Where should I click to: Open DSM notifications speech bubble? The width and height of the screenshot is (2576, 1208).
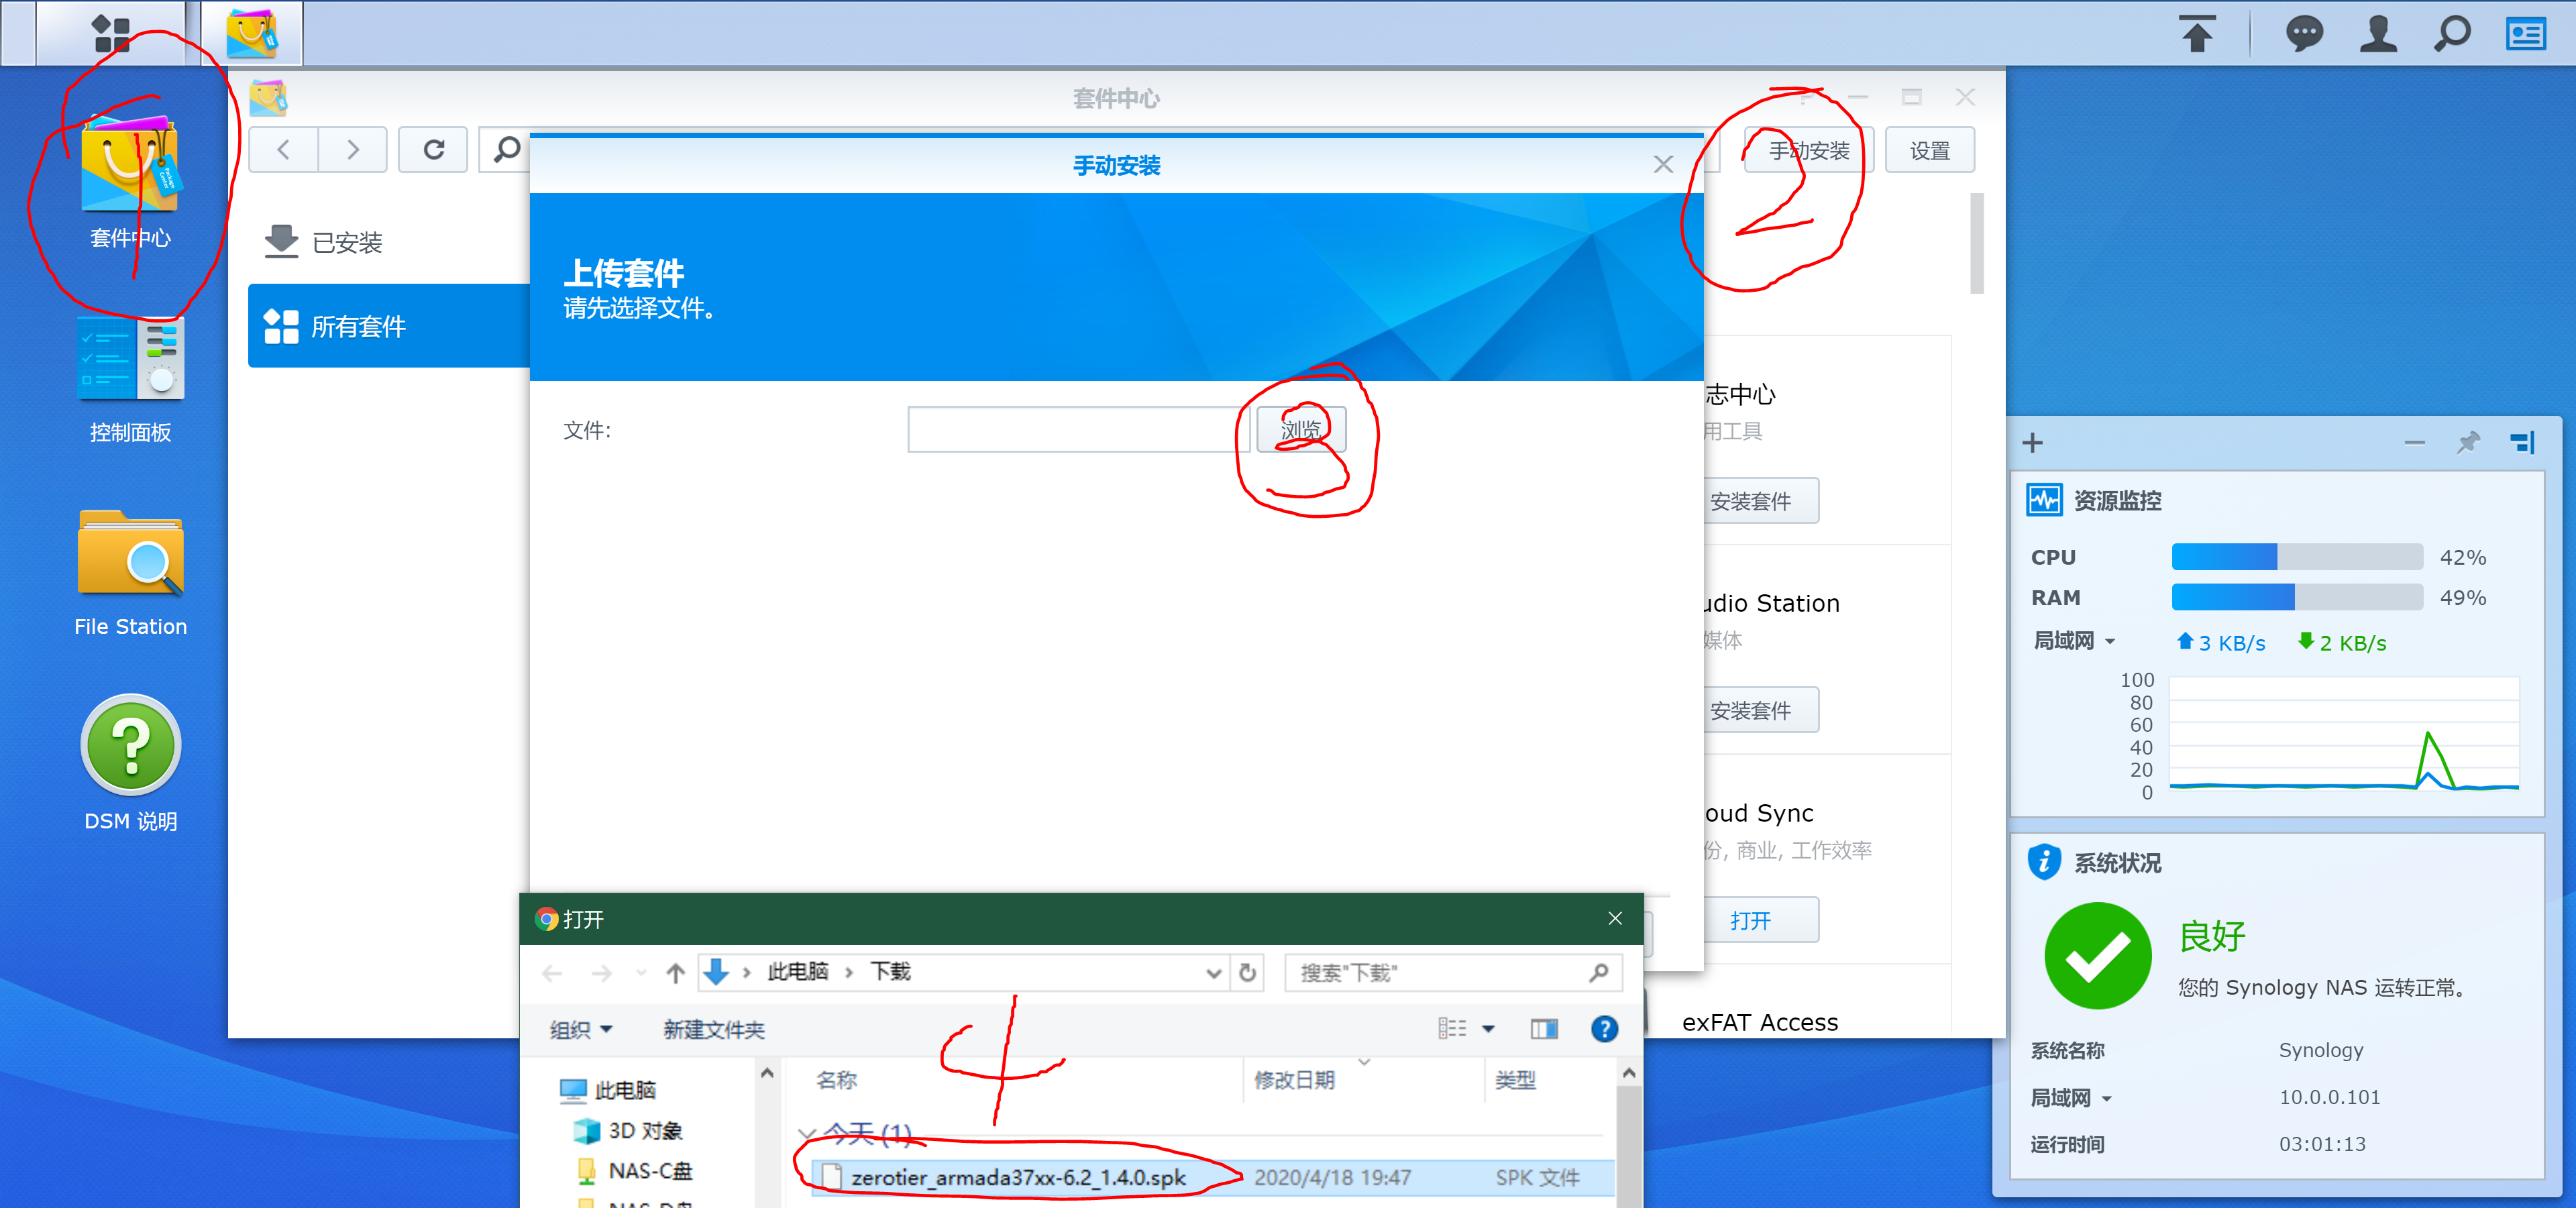tap(2304, 33)
